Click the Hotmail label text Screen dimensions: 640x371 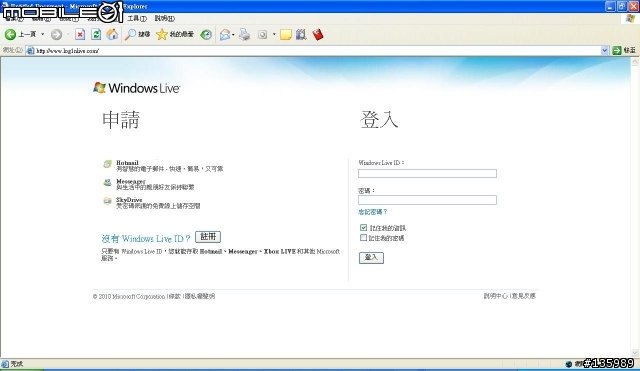click(127, 162)
